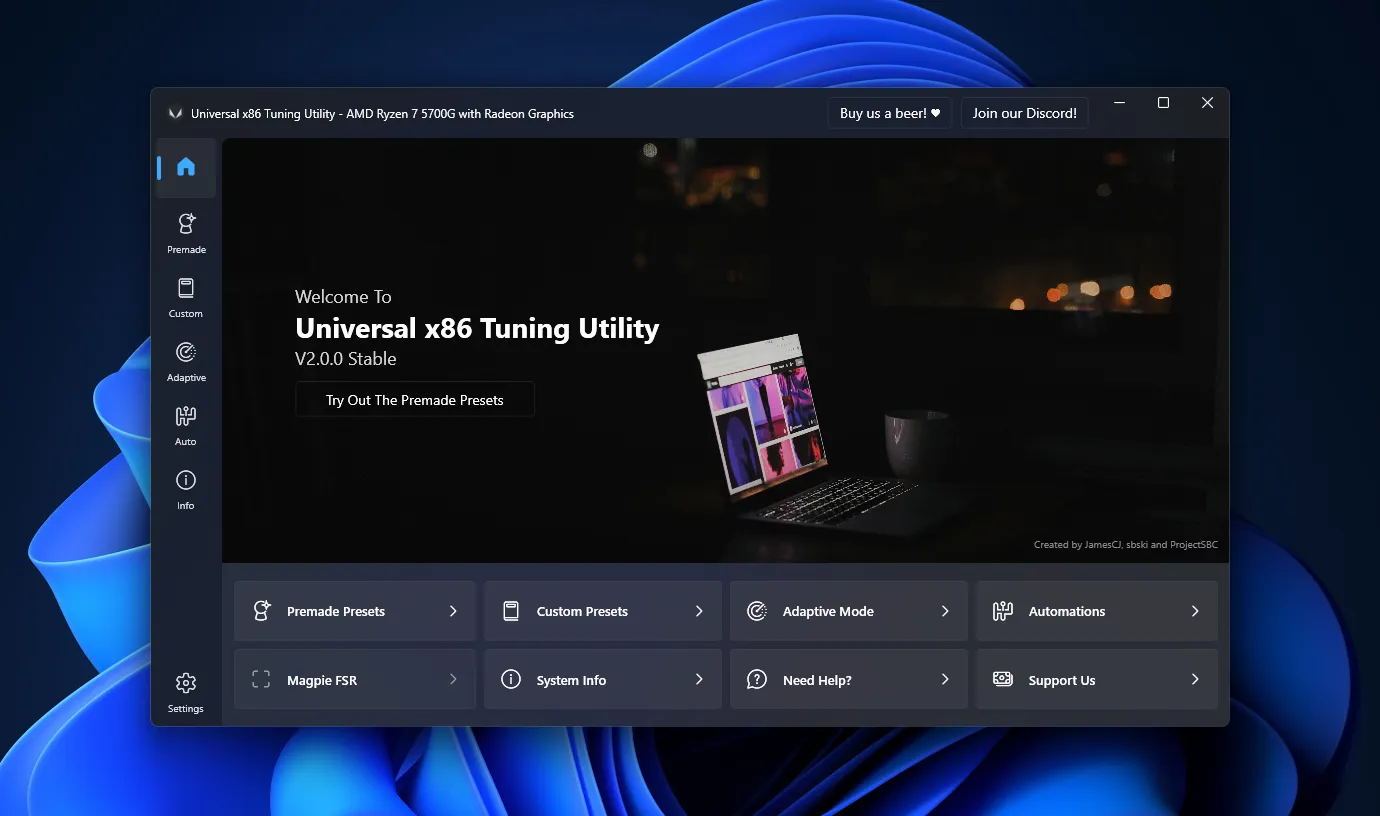
Task: Open the Adaptive Mode card label
Action: pos(828,612)
